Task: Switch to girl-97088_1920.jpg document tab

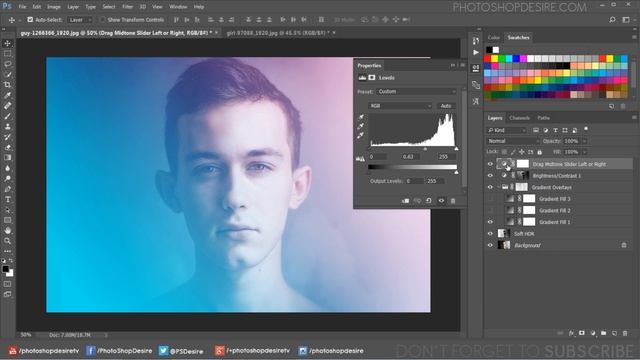Action: [278, 33]
